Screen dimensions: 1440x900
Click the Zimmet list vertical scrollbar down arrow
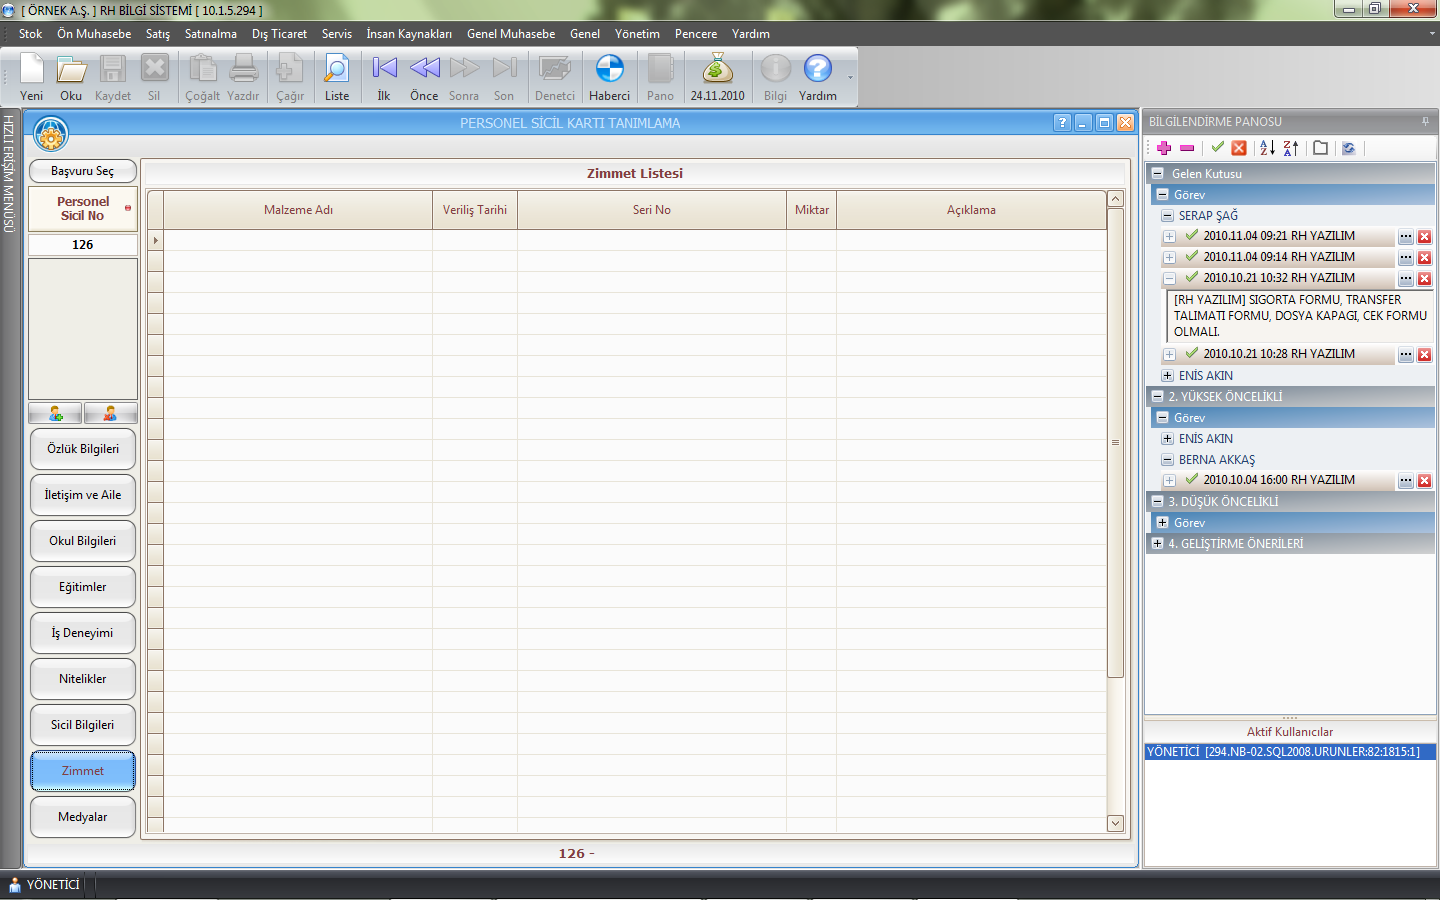(1116, 823)
